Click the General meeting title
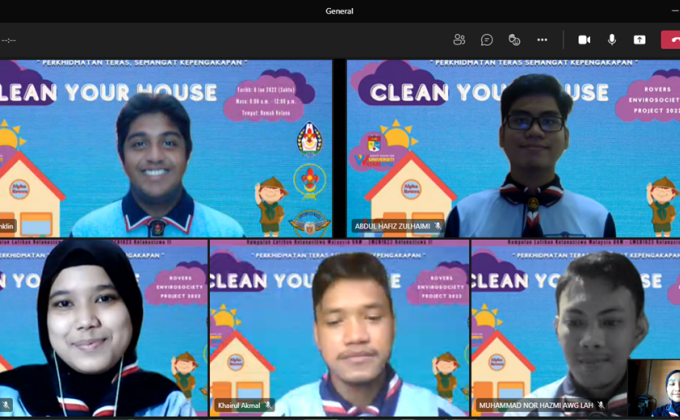 click(x=340, y=11)
